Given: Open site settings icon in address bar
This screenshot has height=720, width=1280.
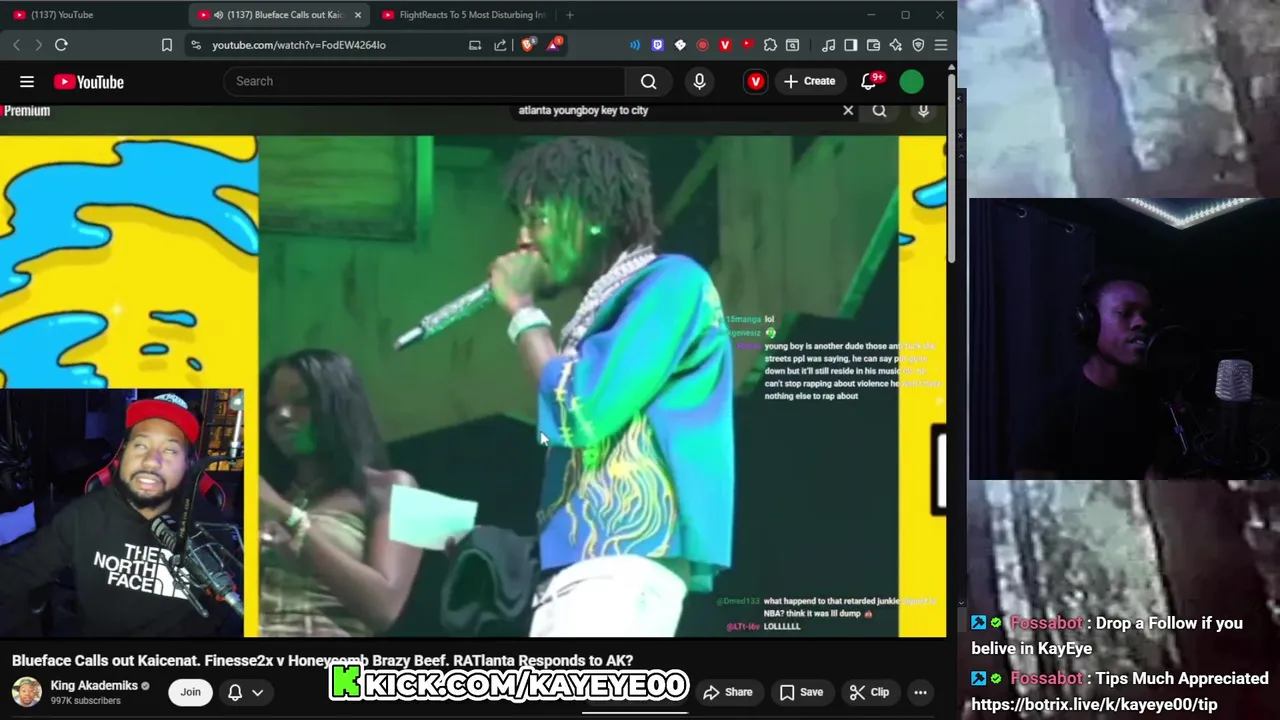Looking at the screenshot, I should pyautogui.click(x=196, y=45).
